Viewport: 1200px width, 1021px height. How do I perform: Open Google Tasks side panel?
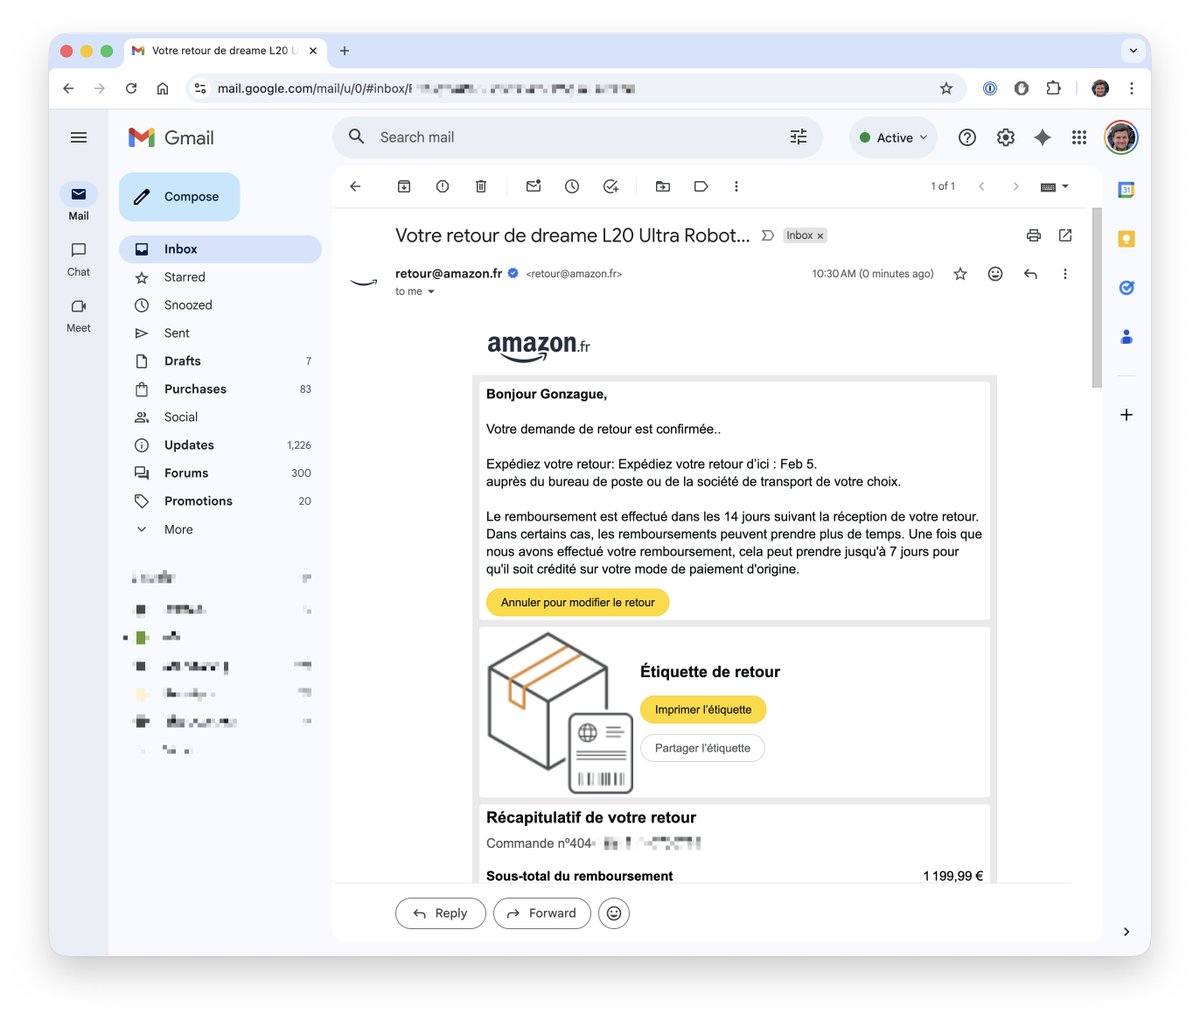coord(1126,288)
